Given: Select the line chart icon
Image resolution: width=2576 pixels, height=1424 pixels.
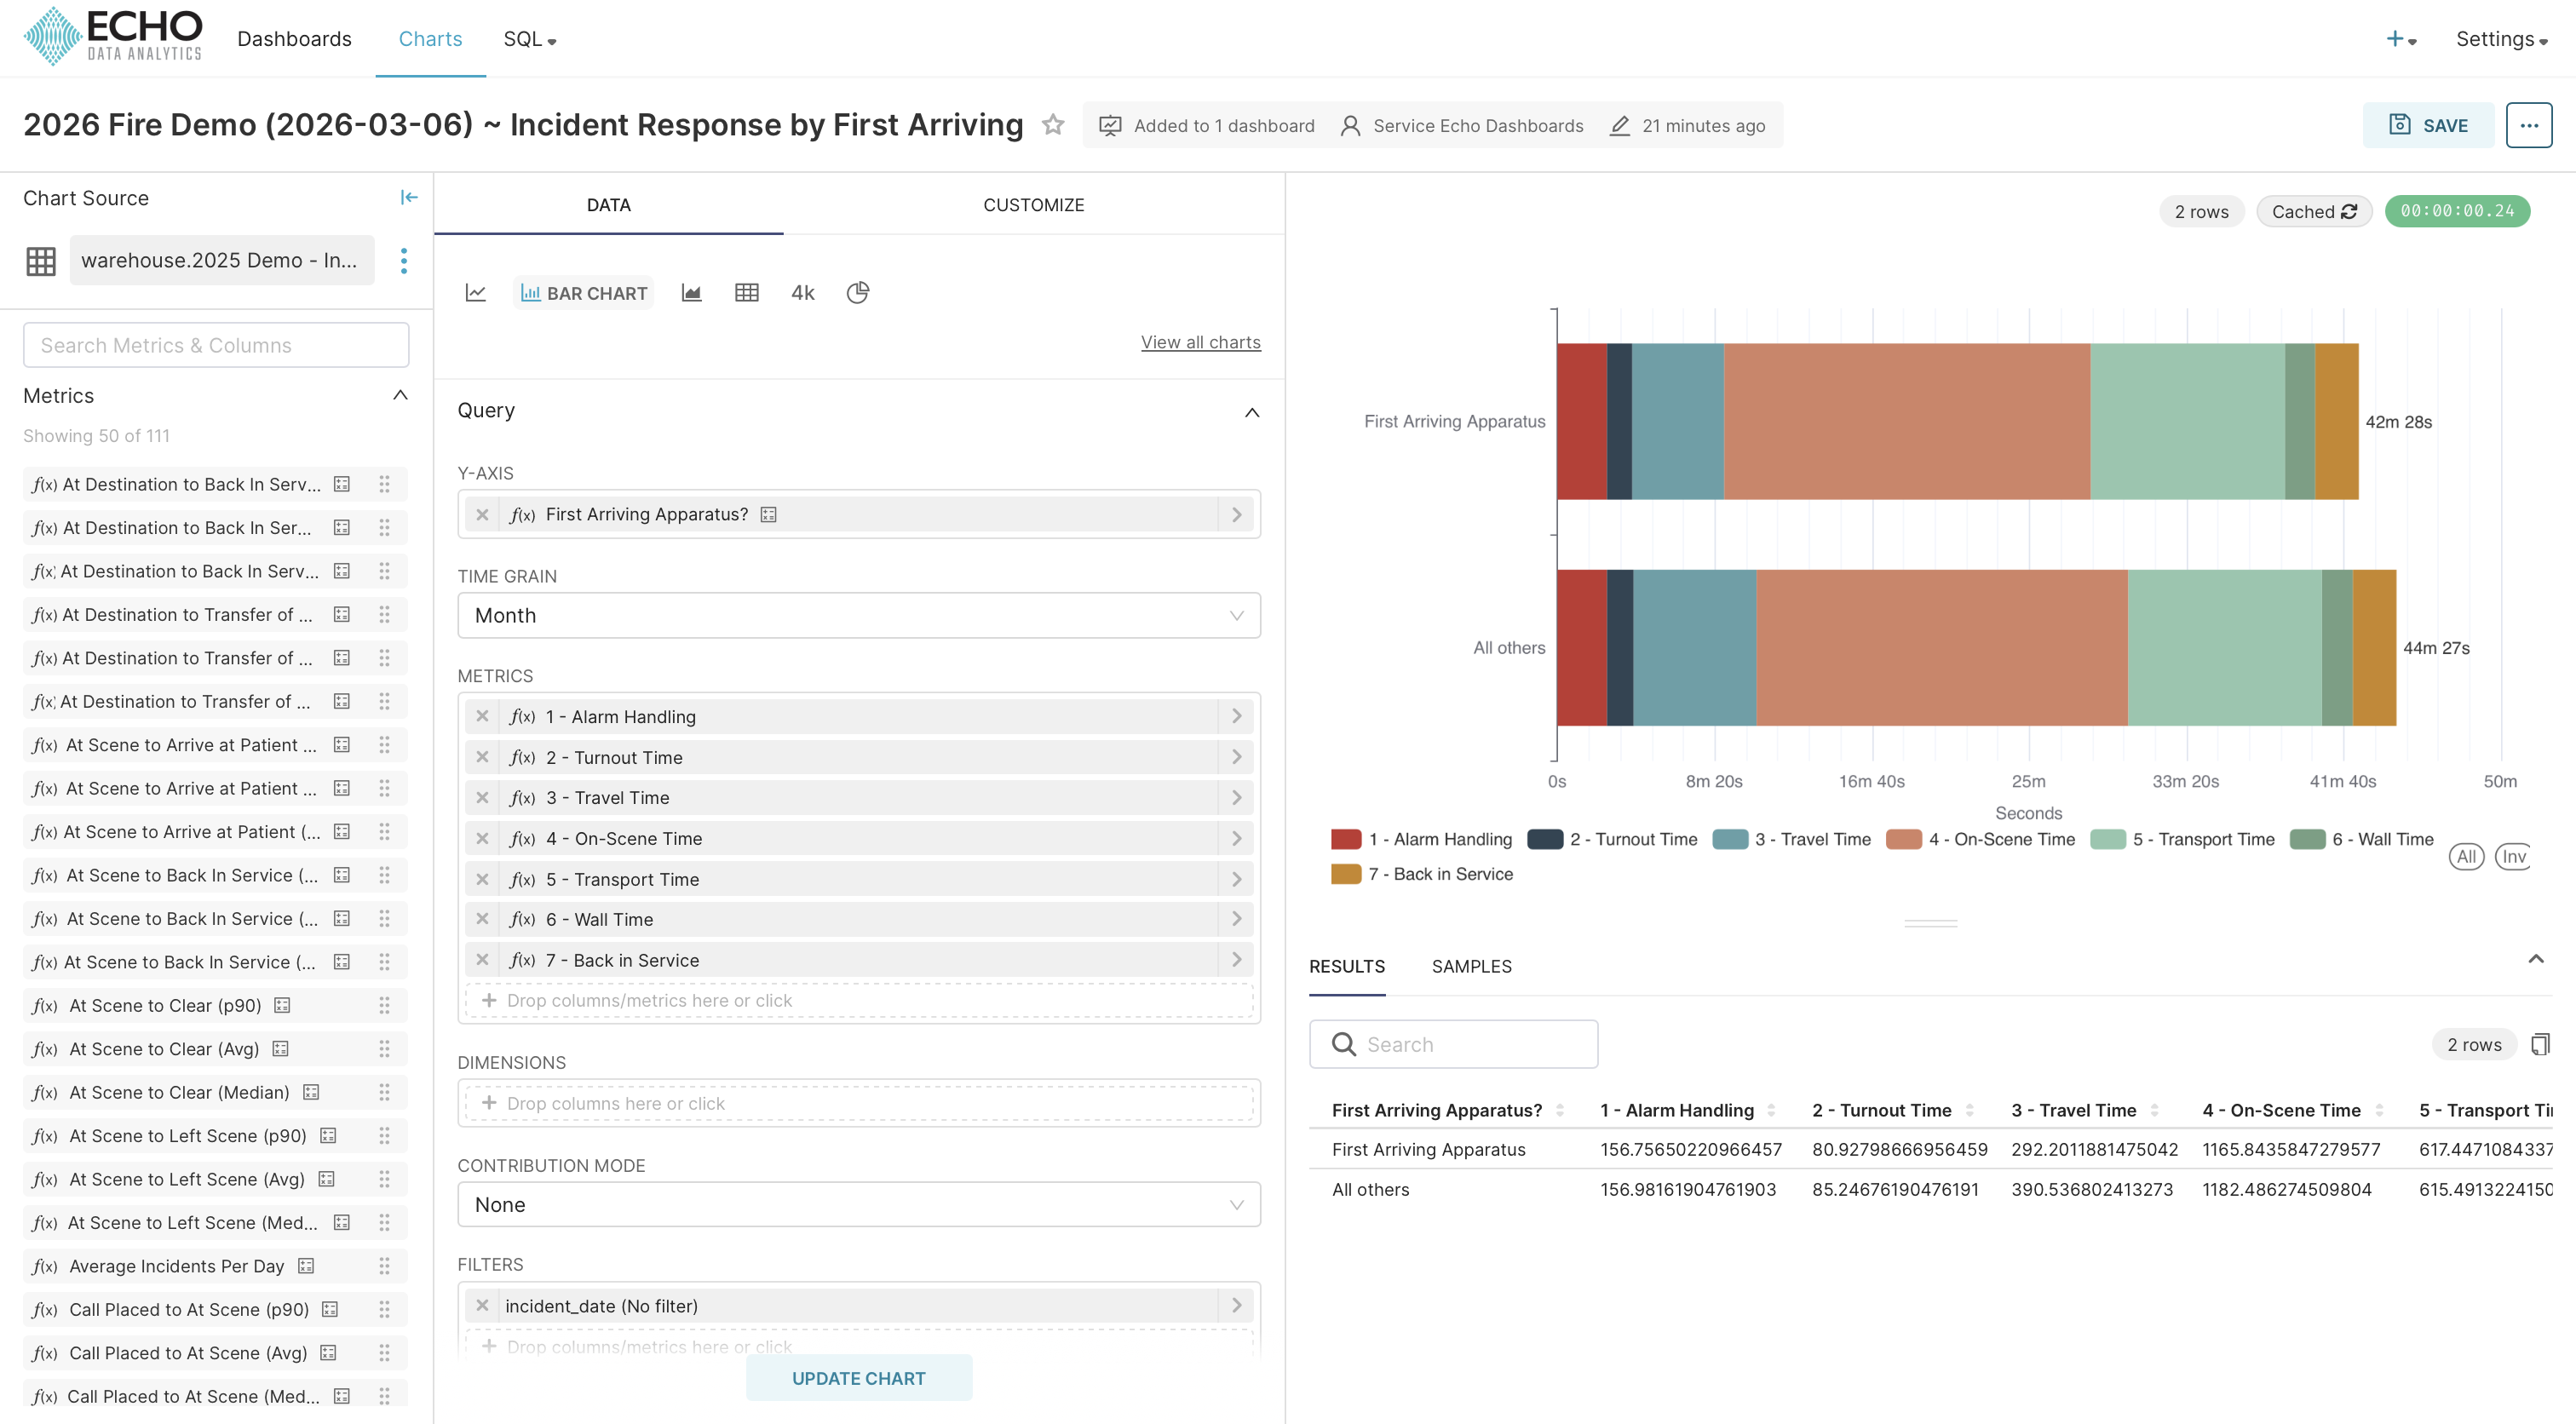Looking at the screenshot, I should [x=476, y=293].
